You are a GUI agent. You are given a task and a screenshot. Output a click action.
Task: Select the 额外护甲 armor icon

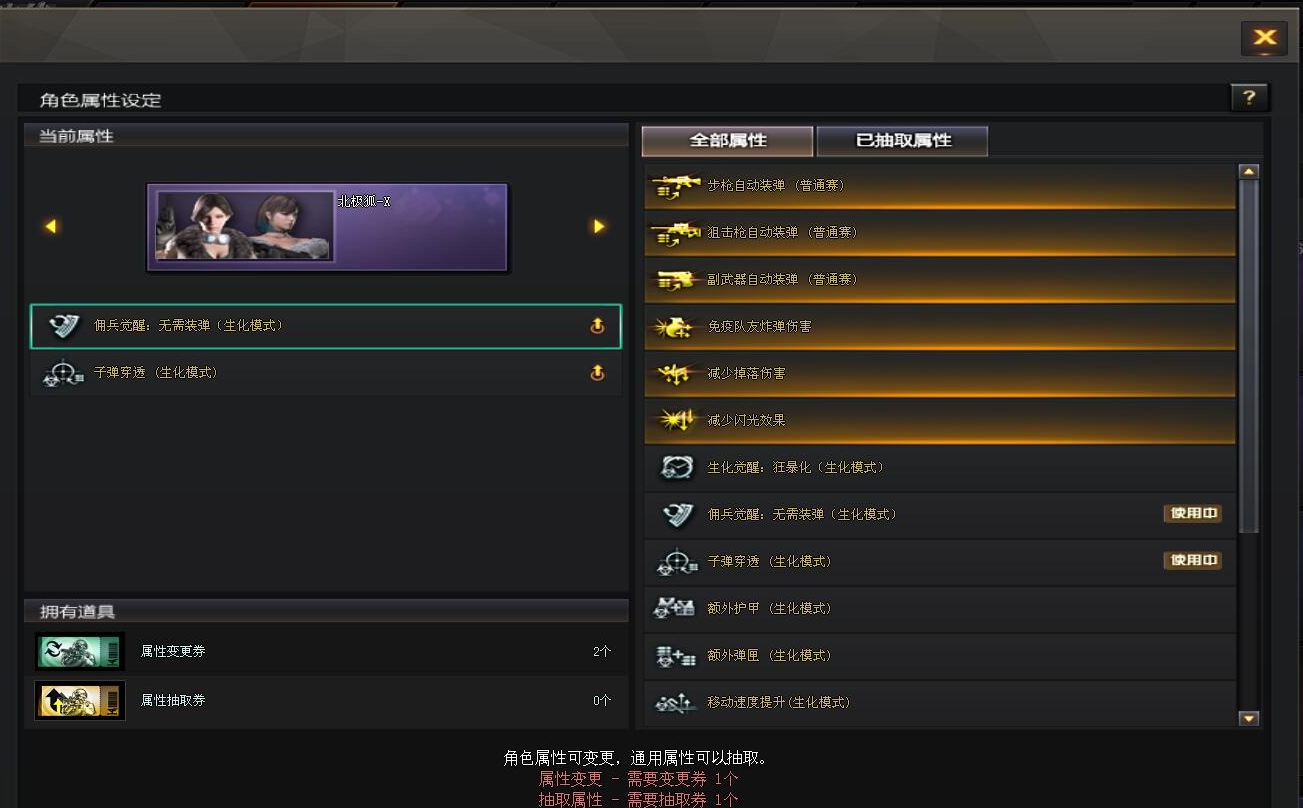(x=675, y=608)
